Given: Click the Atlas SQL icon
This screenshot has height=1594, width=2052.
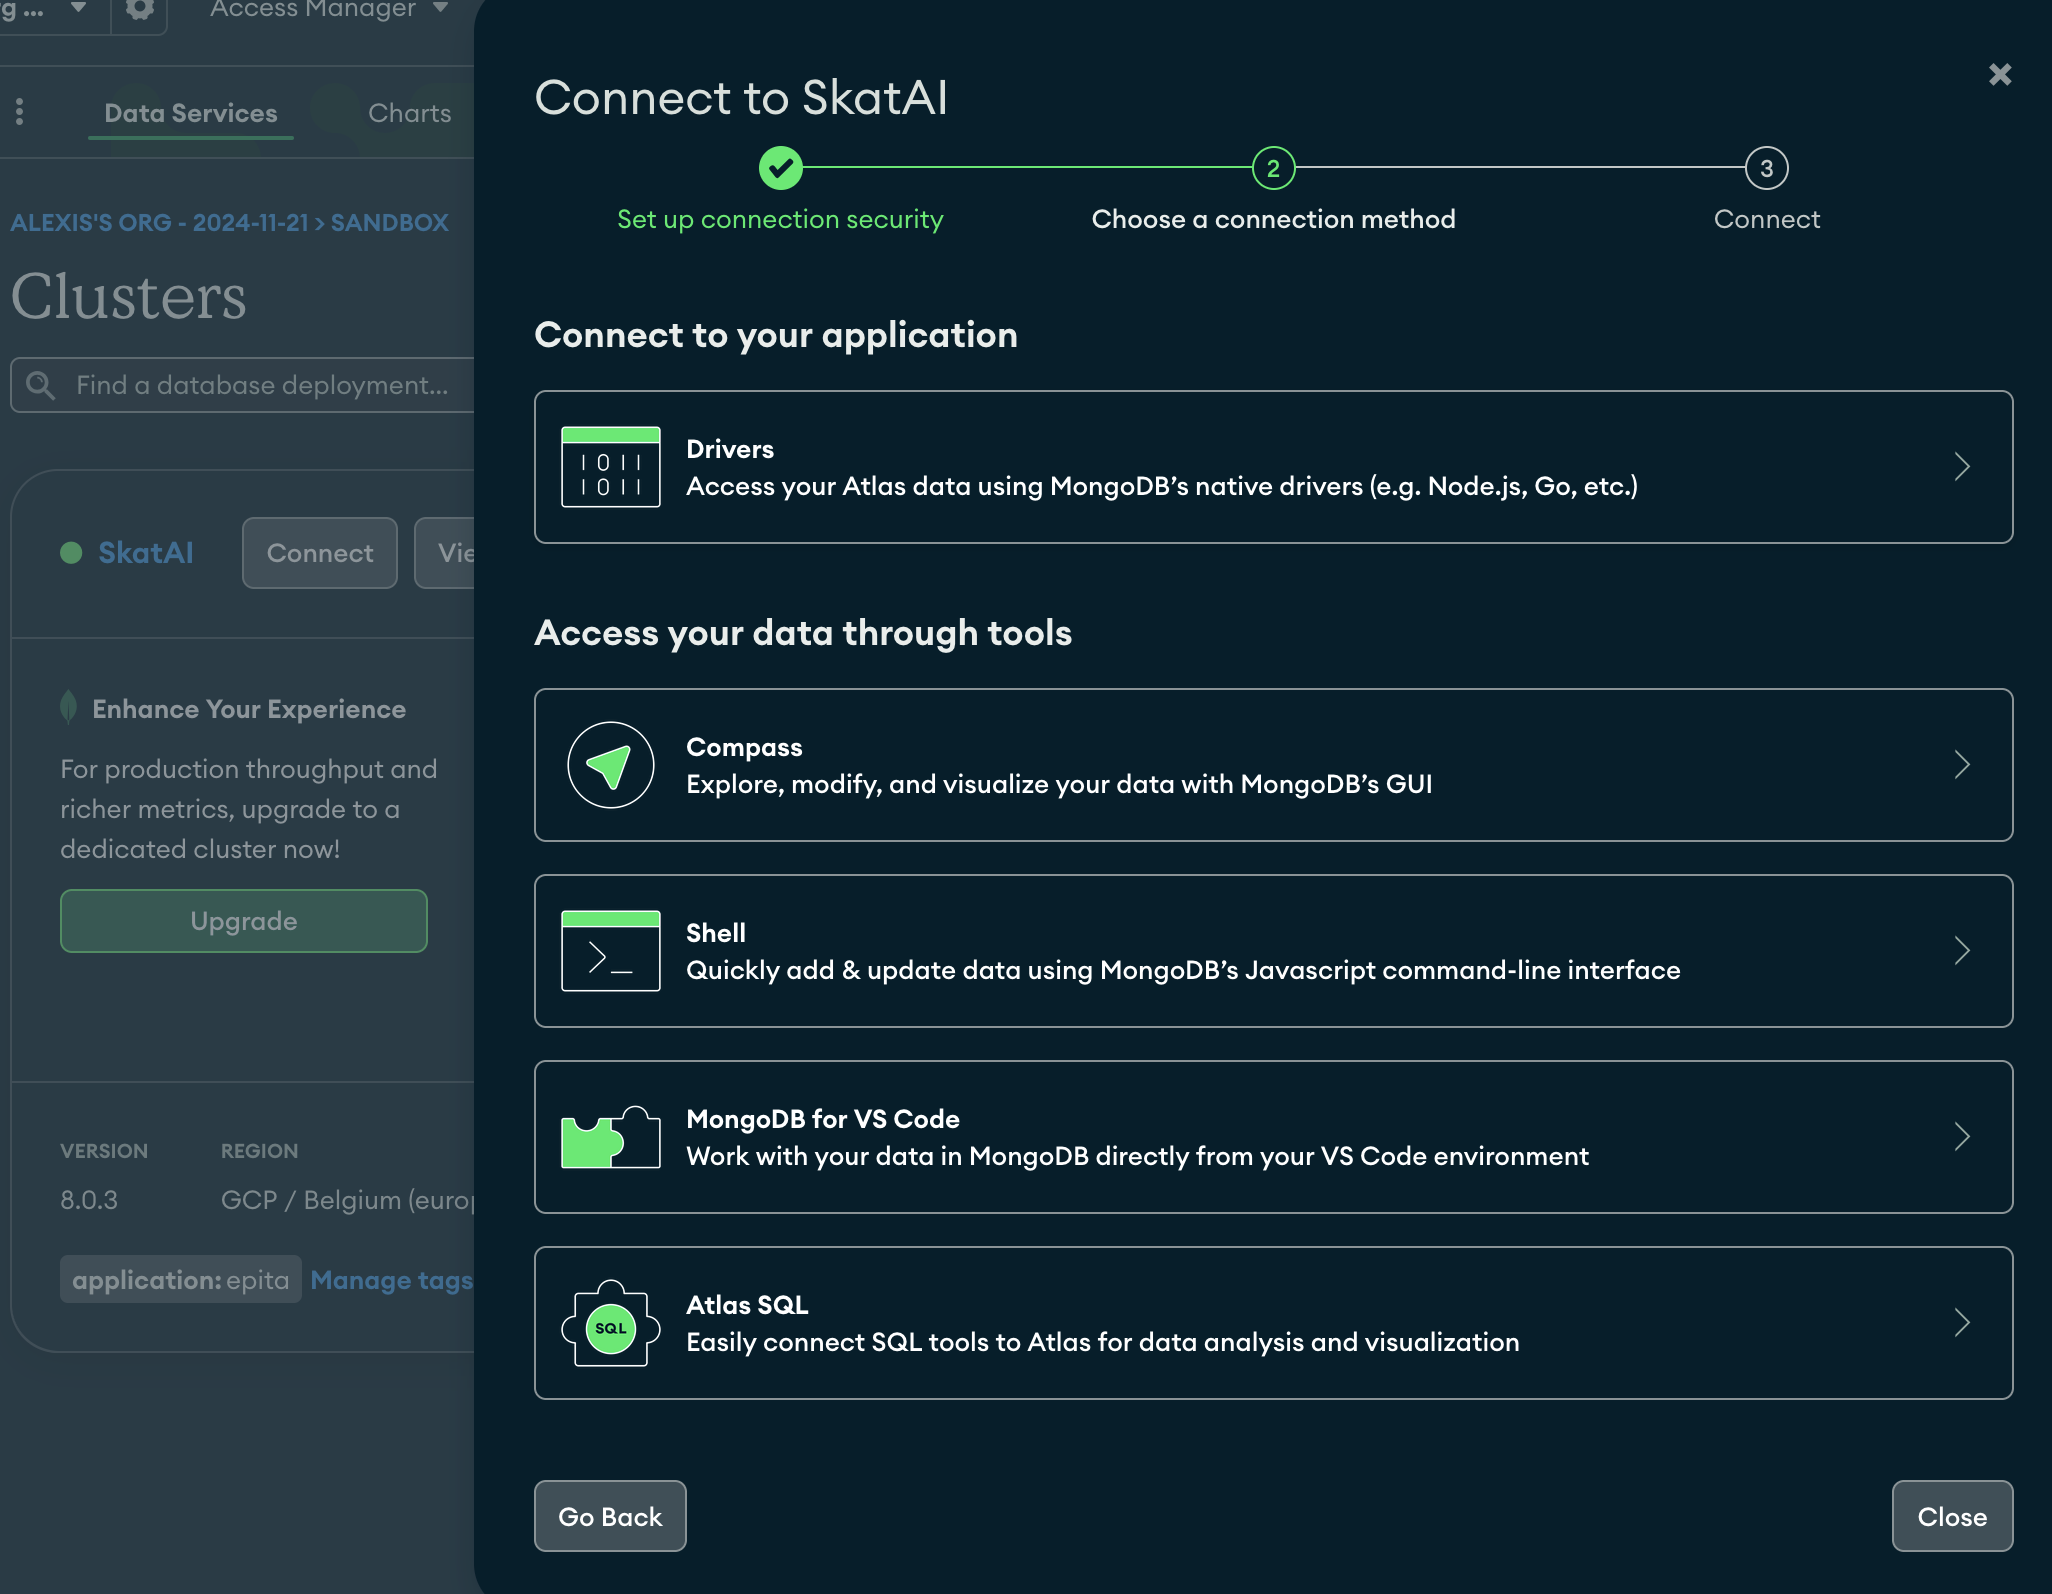Looking at the screenshot, I should 611,1323.
